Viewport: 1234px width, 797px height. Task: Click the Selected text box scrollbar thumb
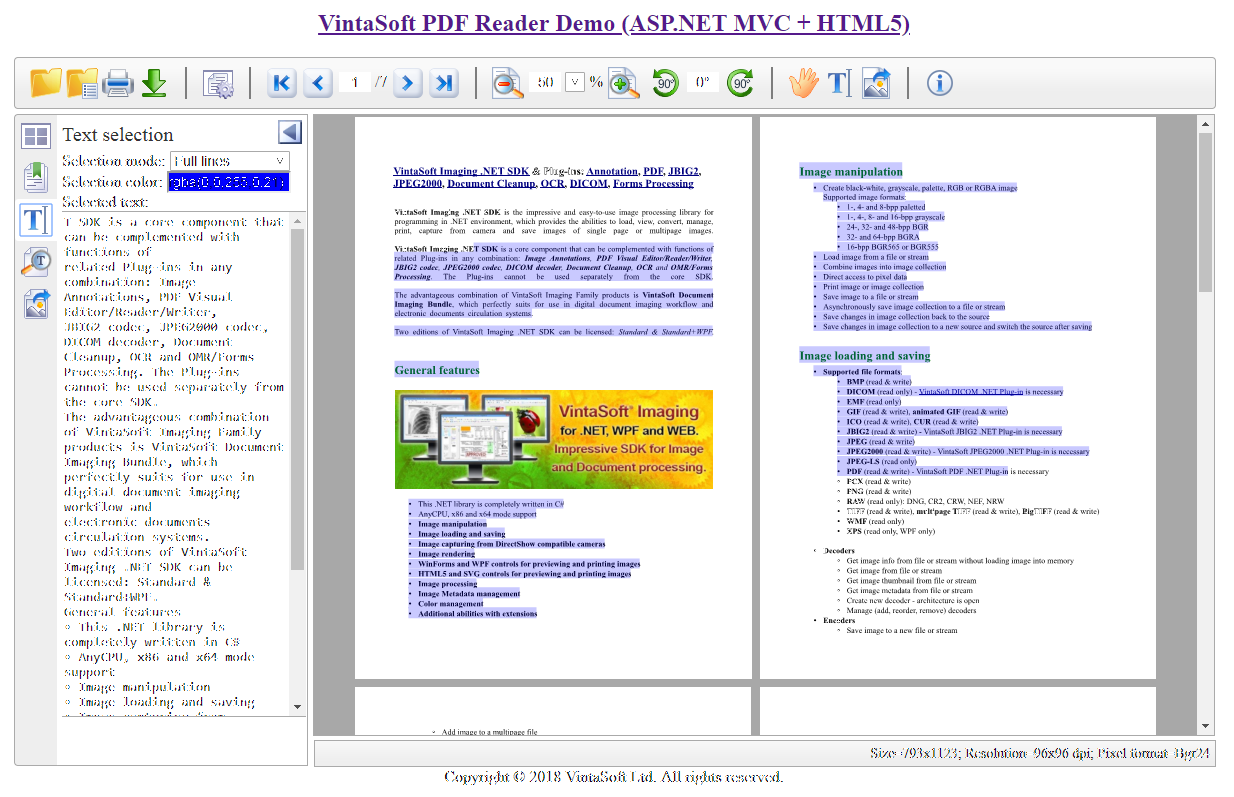pos(297,400)
